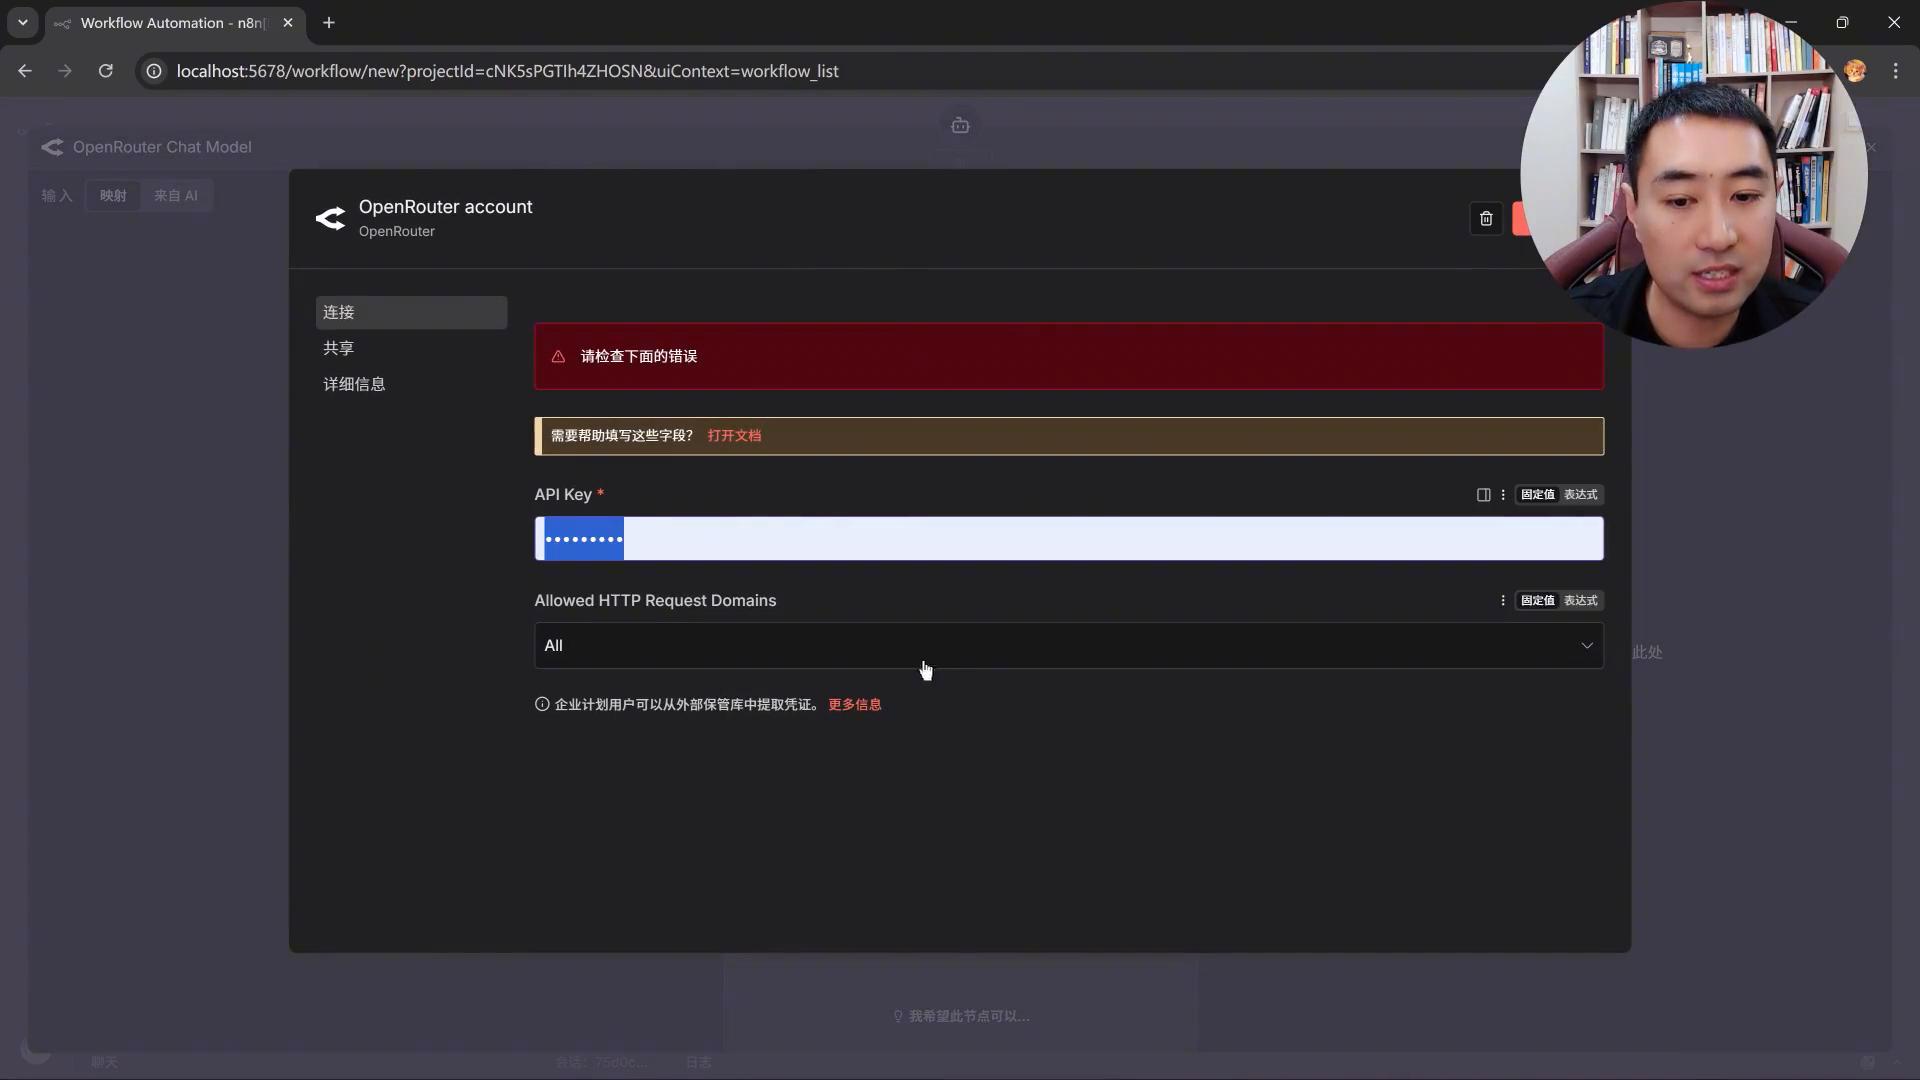Go back with the browser back arrow
This screenshot has width=1920, height=1080.
pos(25,71)
